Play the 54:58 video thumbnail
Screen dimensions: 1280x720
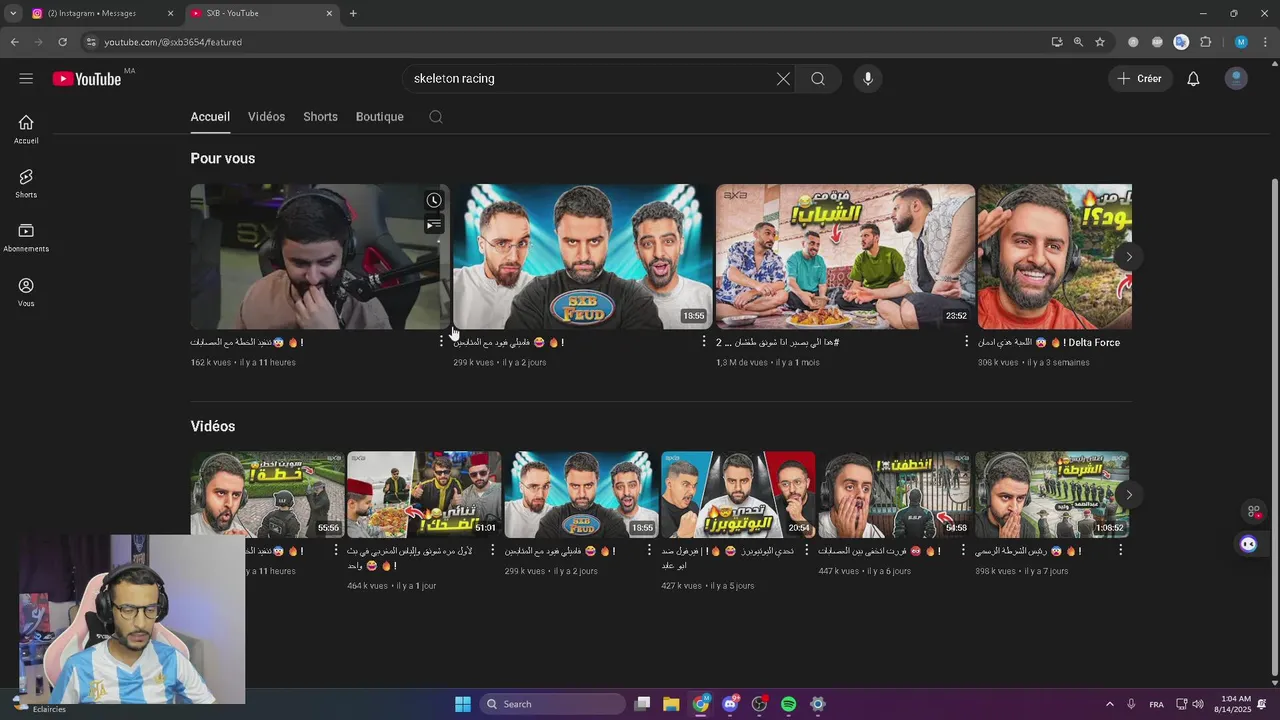pos(895,495)
